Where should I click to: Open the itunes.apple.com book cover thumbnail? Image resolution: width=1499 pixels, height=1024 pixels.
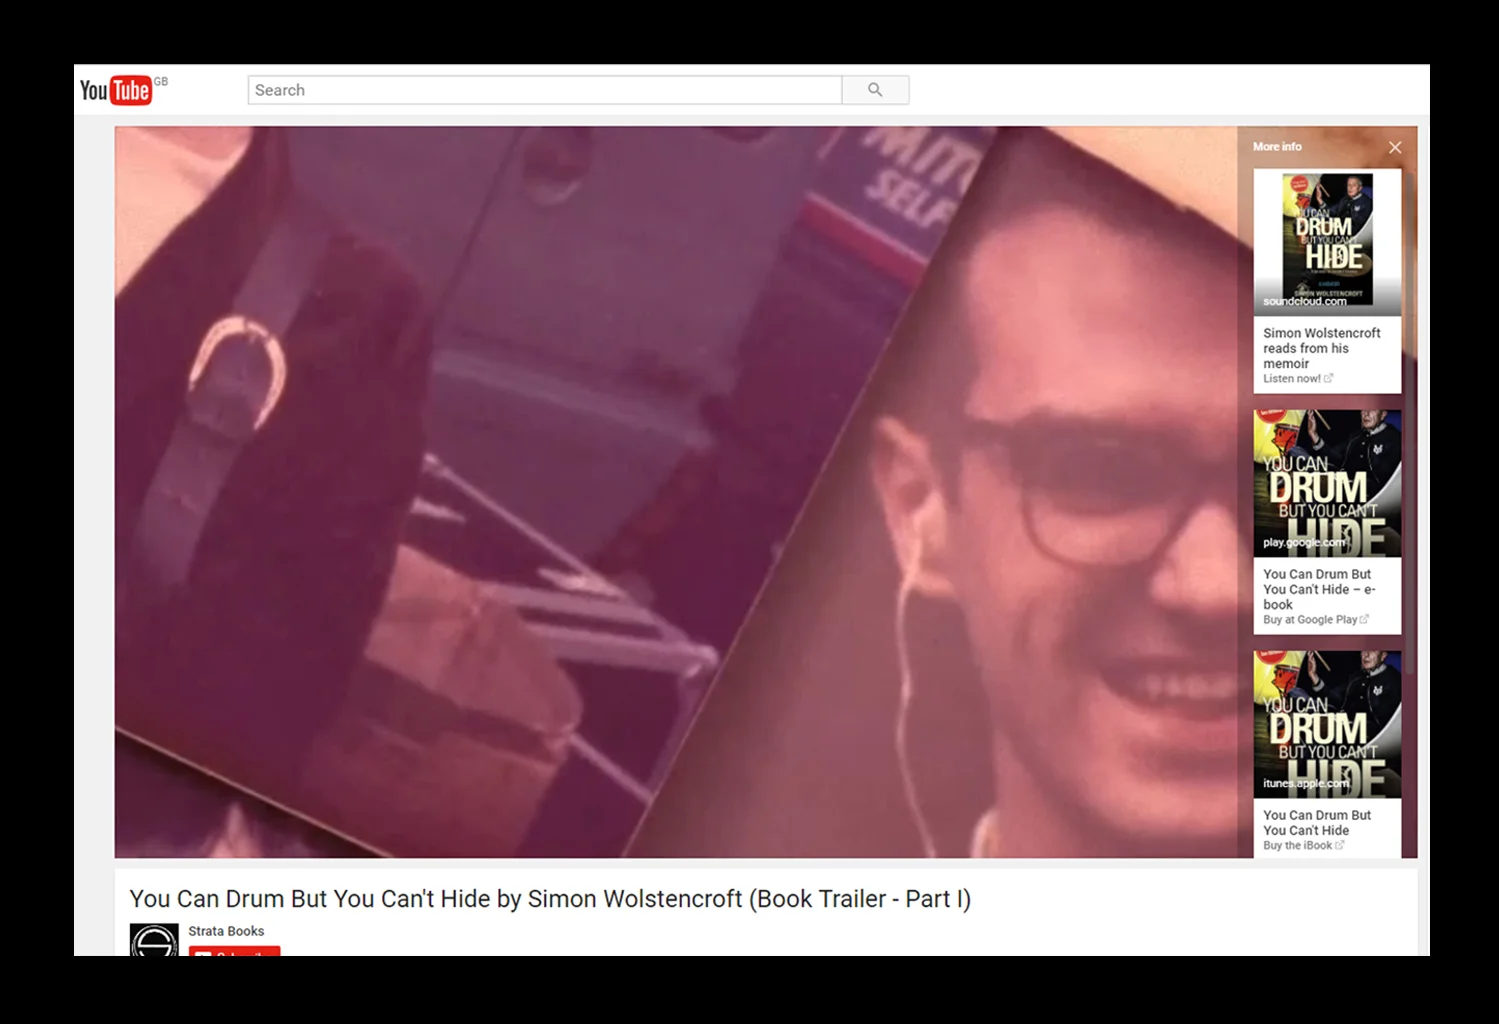point(1327,724)
